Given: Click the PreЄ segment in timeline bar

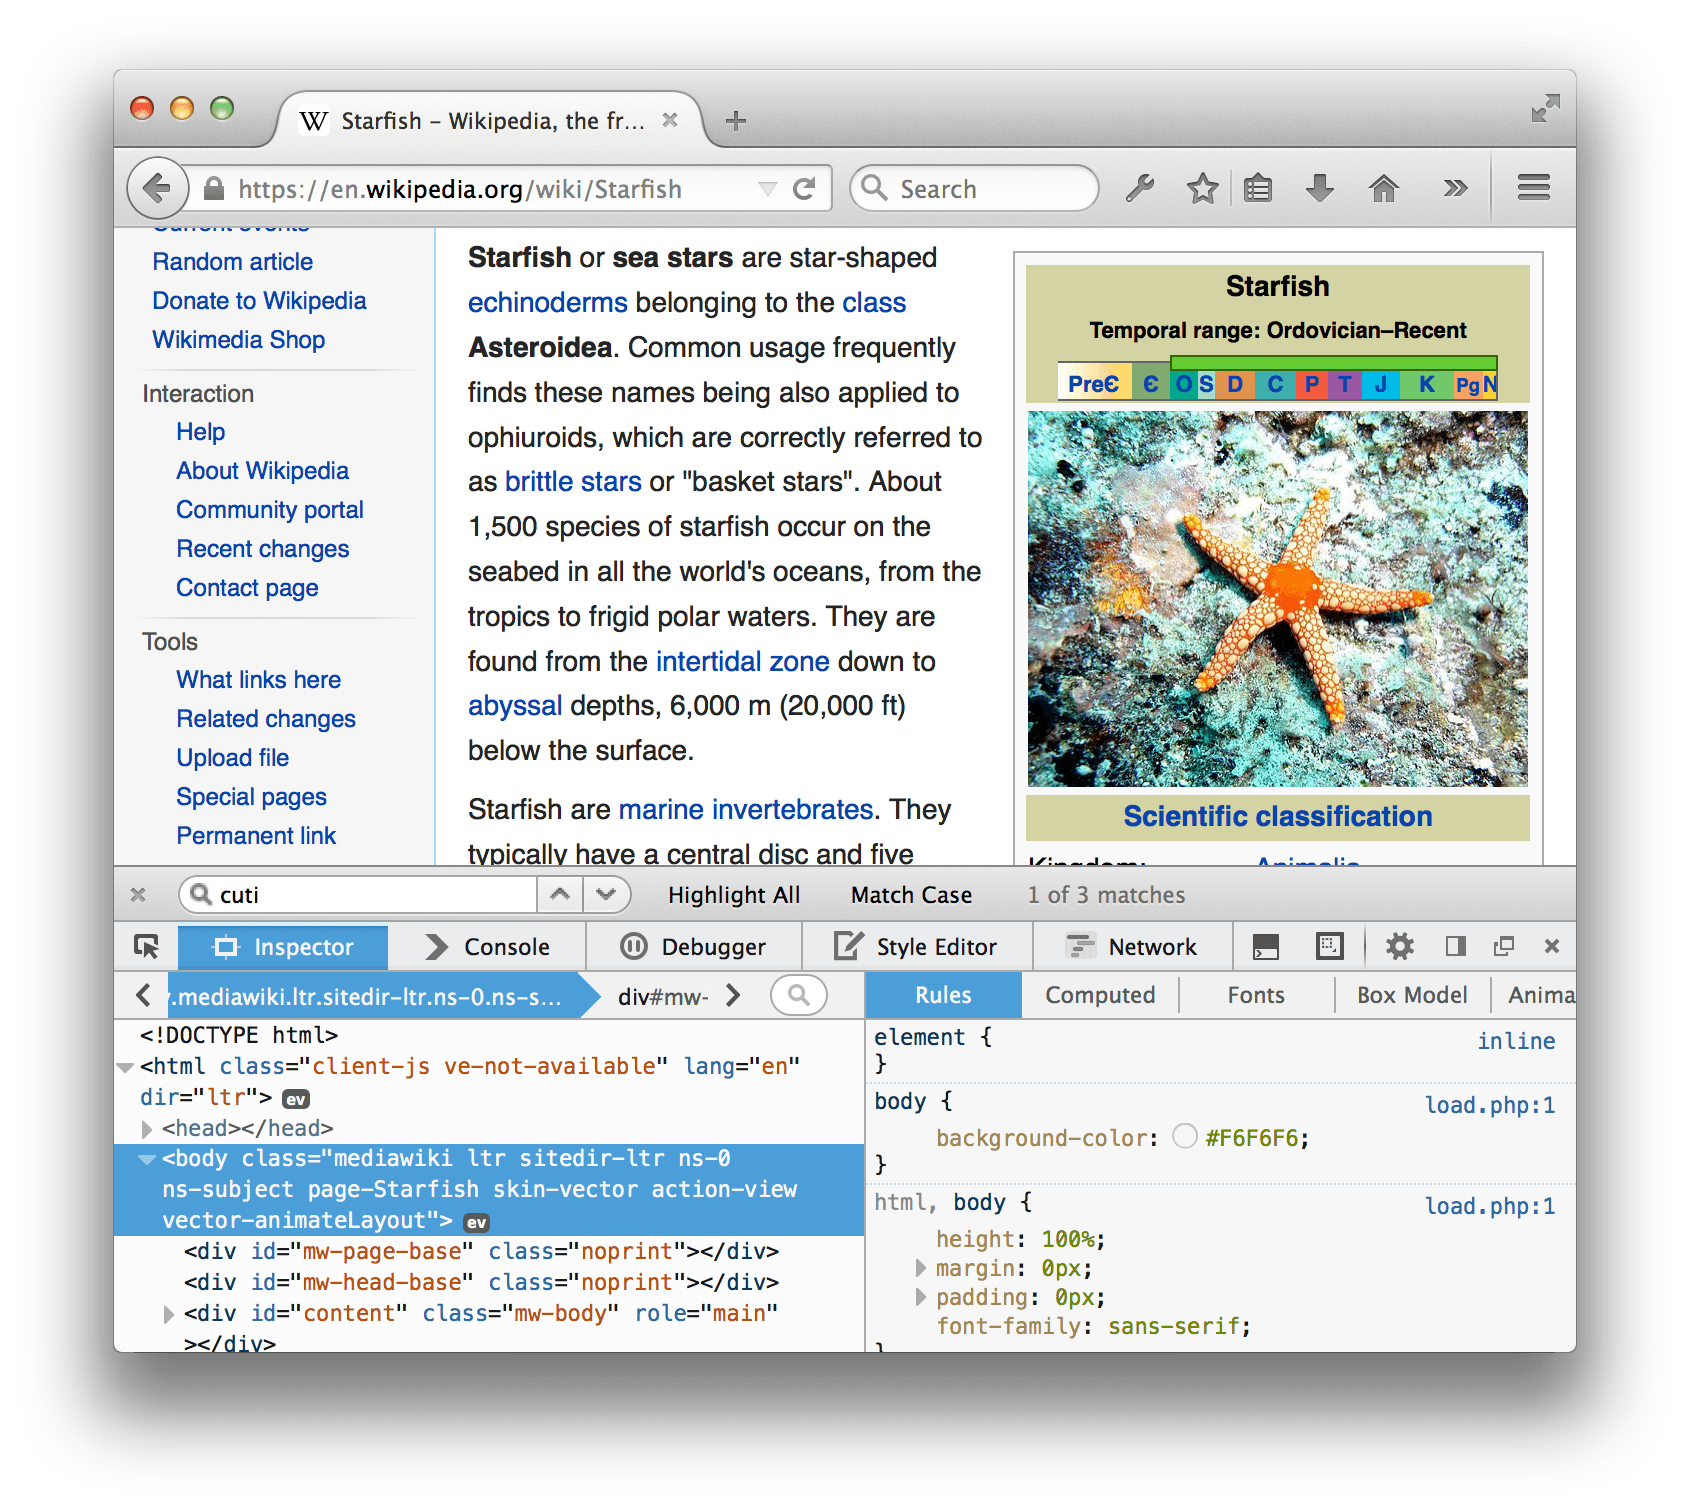Looking at the screenshot, I should (1094, 384).
